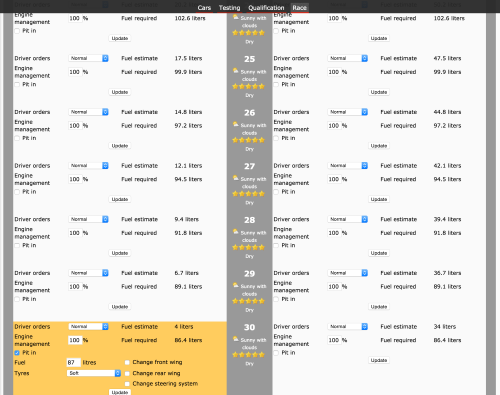Screen dimensions: 500x395
Task: Enable Pit in for the 17.5 liters row
Action: tap(17, 85)
